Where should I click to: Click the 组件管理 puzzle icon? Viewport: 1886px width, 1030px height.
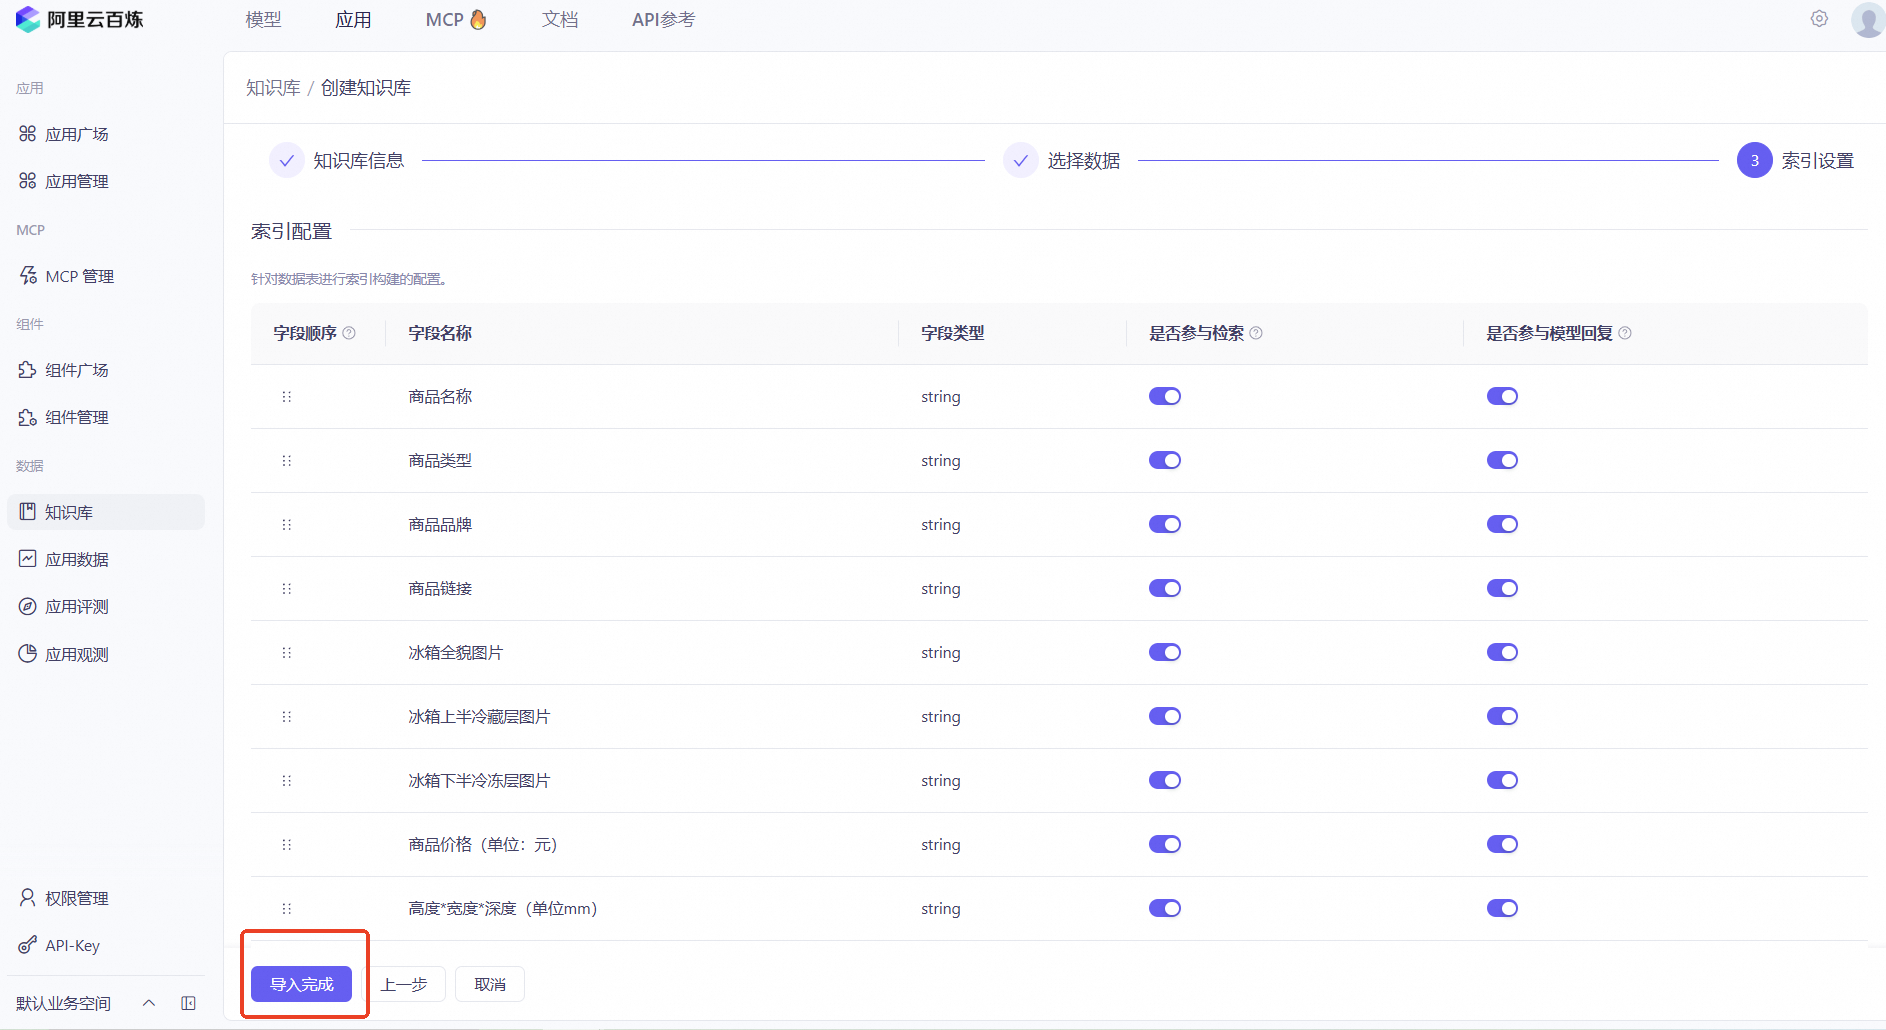click(27, 417)
